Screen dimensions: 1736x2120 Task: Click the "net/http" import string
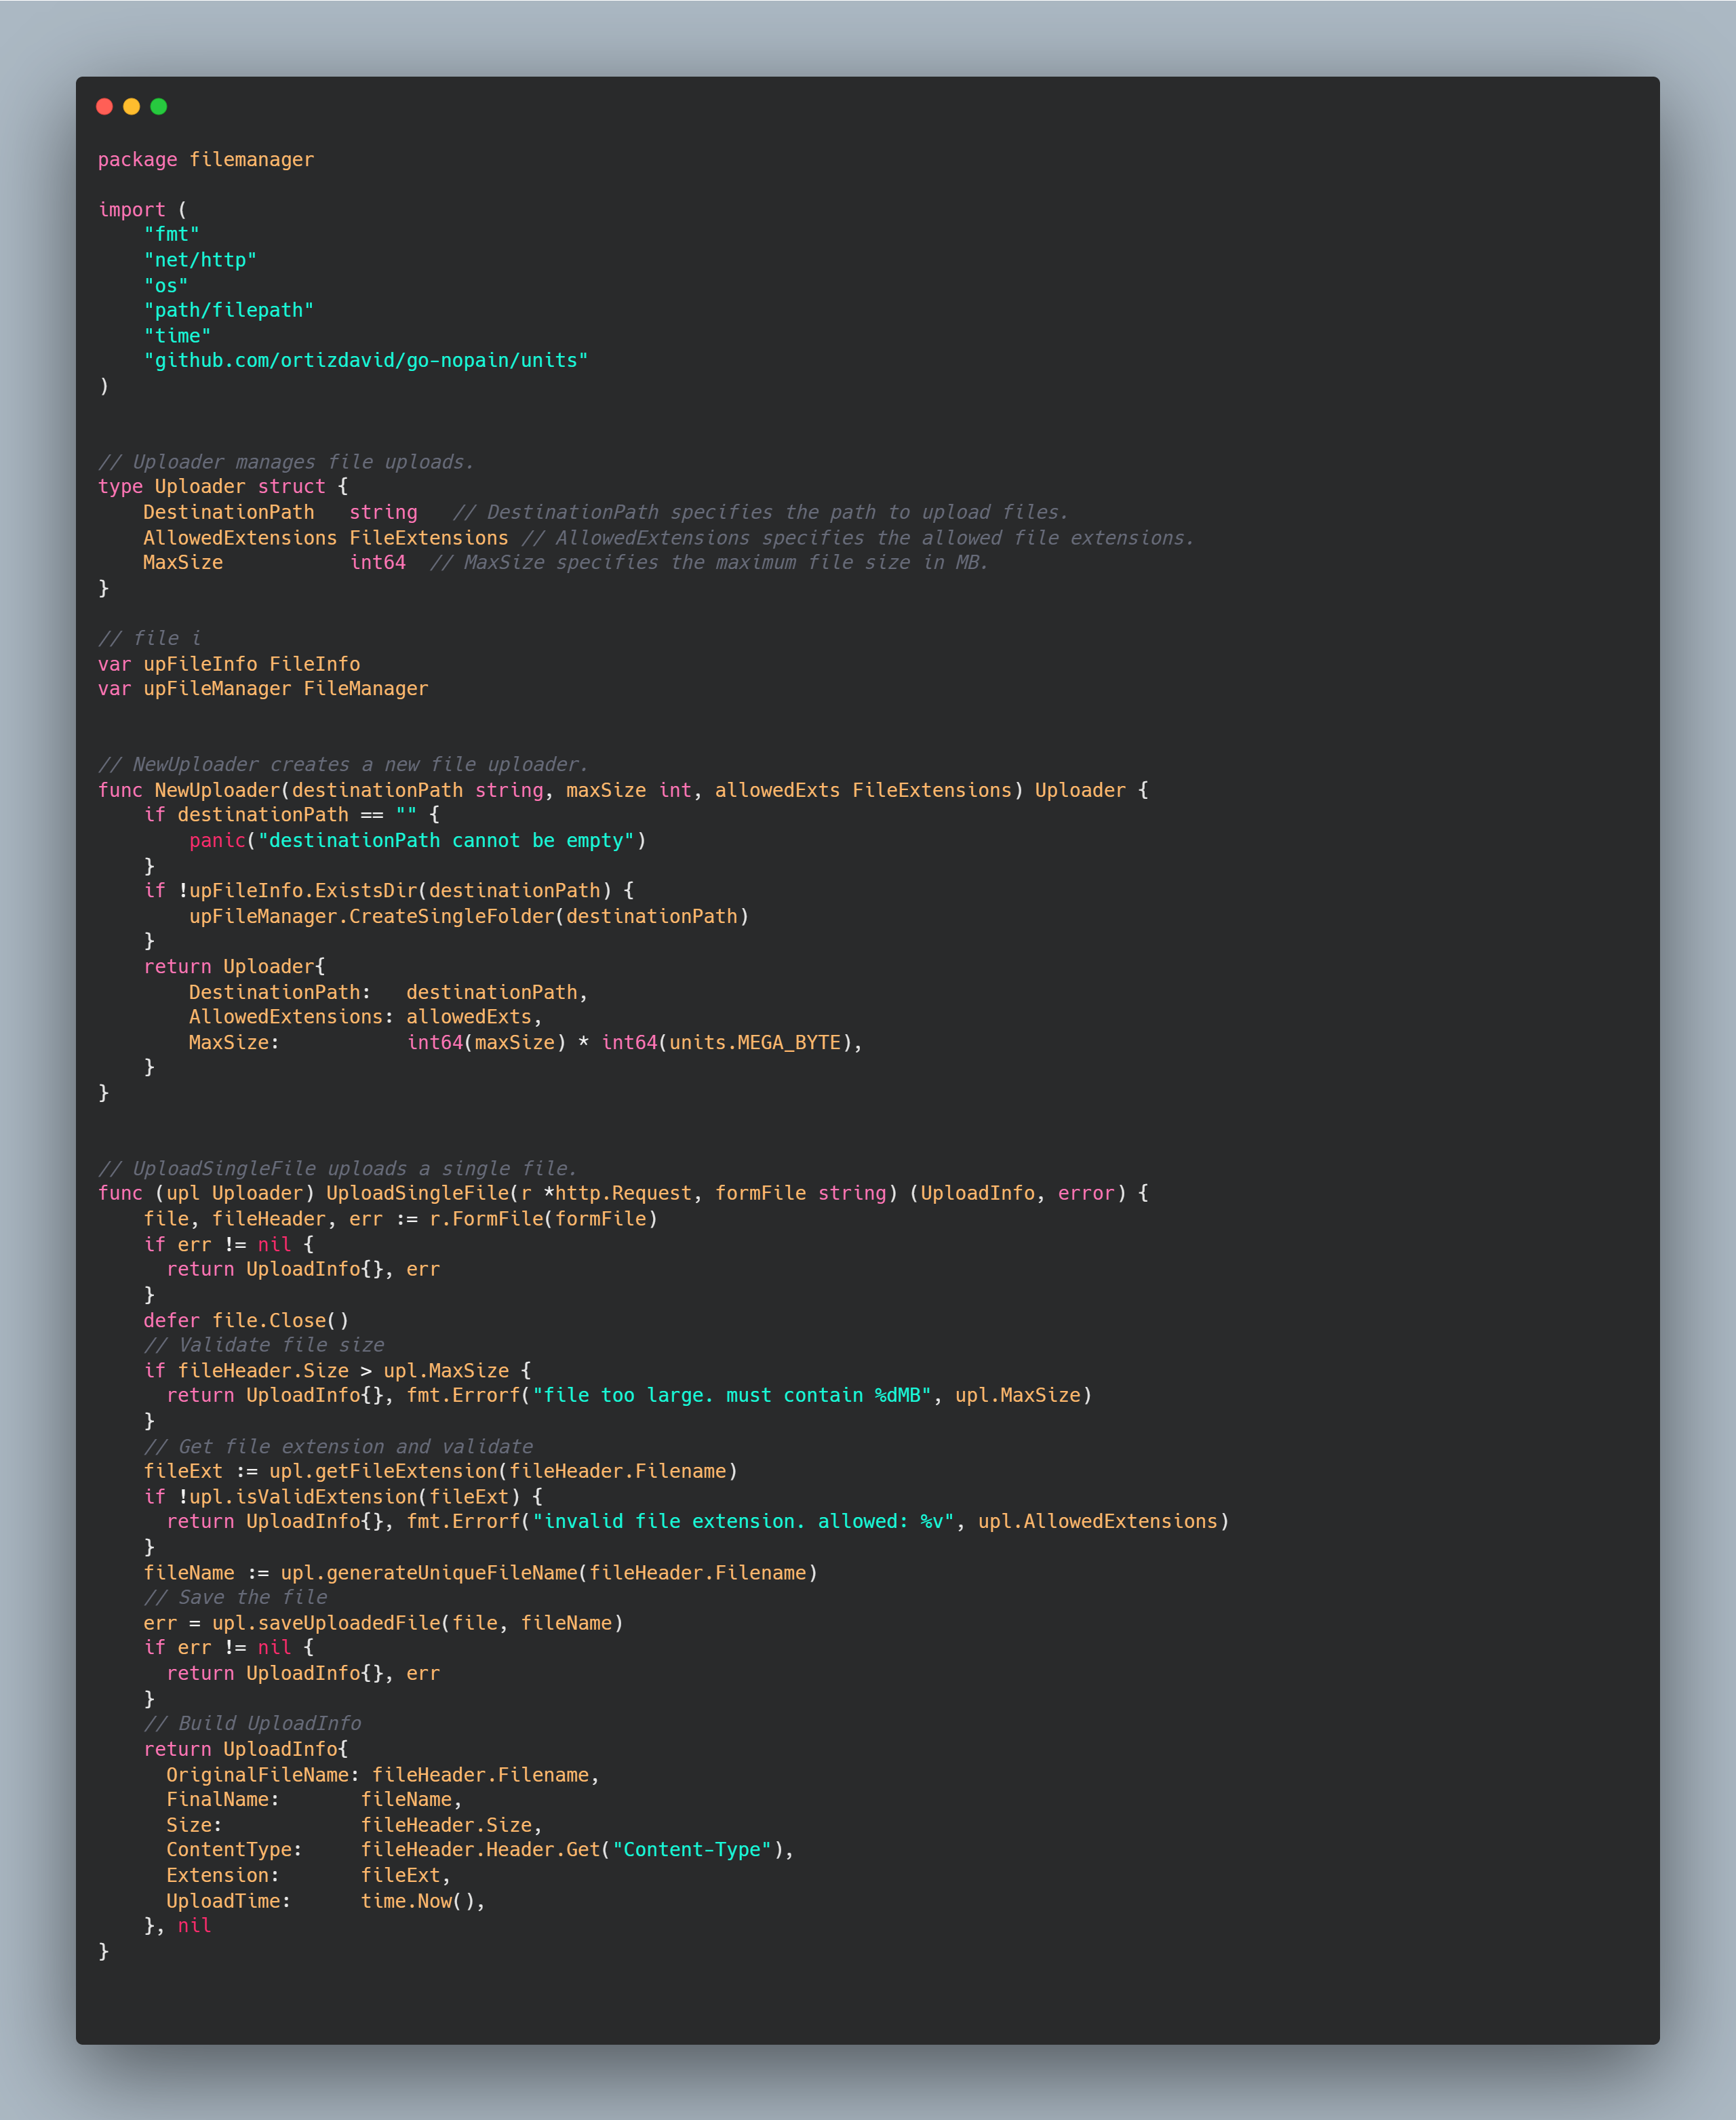pos(200,260)
